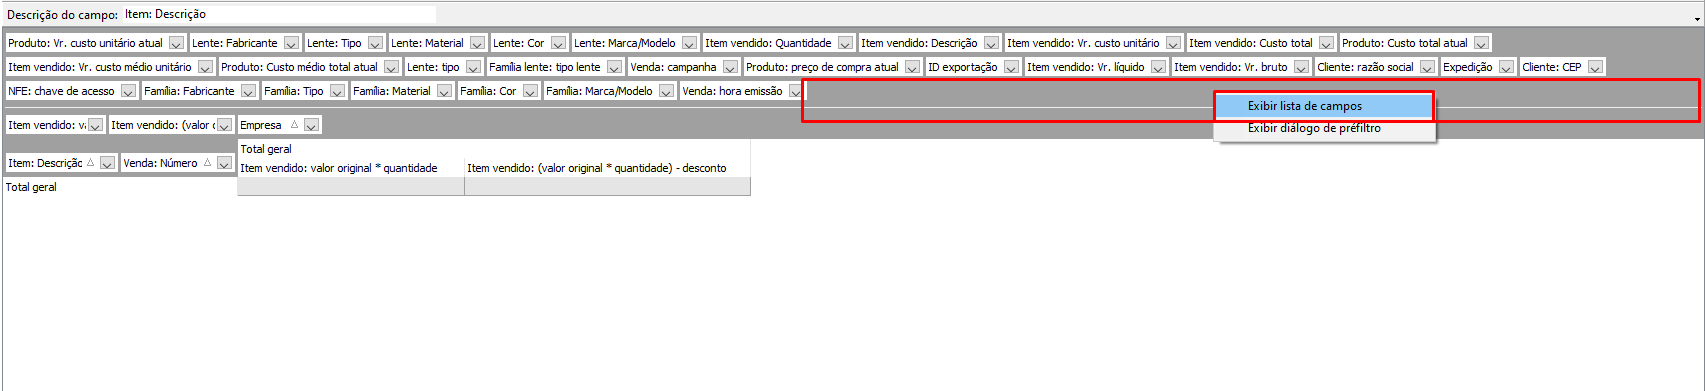The image size is (1705, 391).
Task: Expand 'Item vendido: Quantidade' filter dropdown
Action: click(845, 43)
